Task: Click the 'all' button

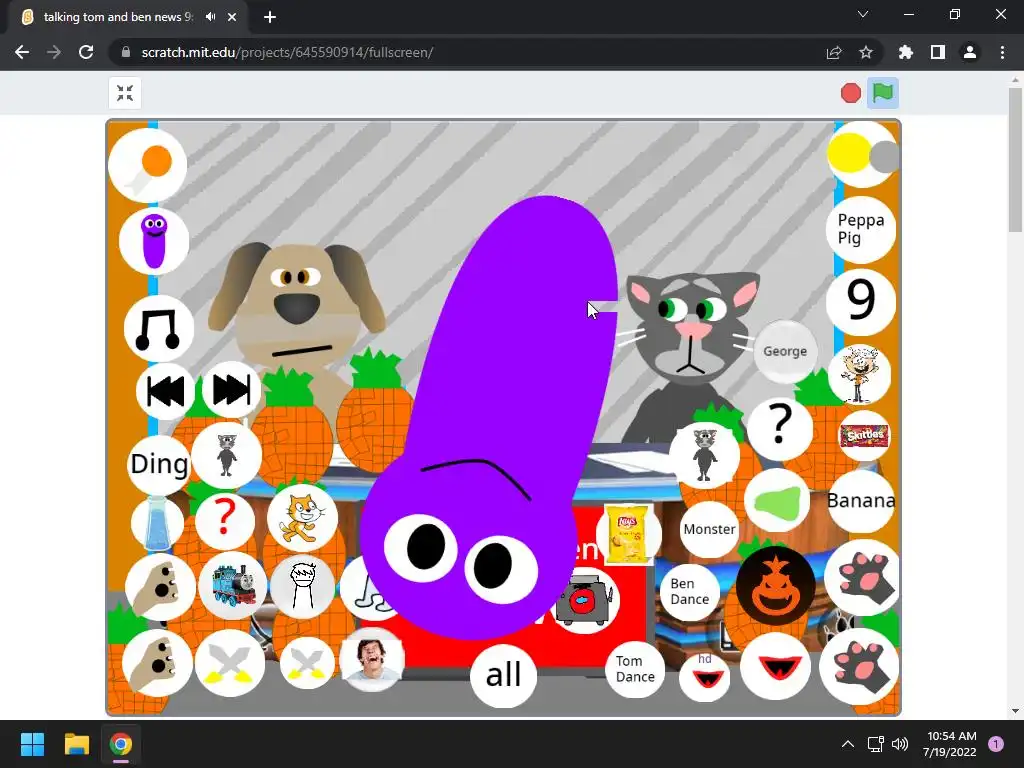Action: 504,676
